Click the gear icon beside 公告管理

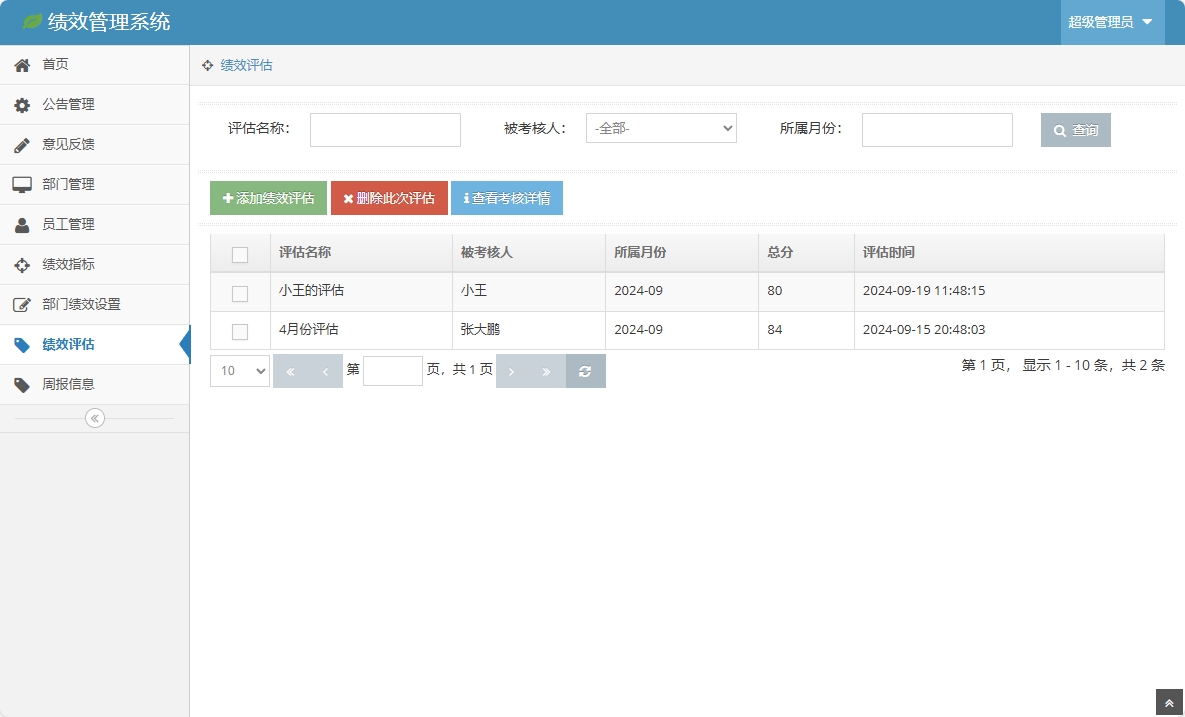pyautogui.click(x=20, y=104)
